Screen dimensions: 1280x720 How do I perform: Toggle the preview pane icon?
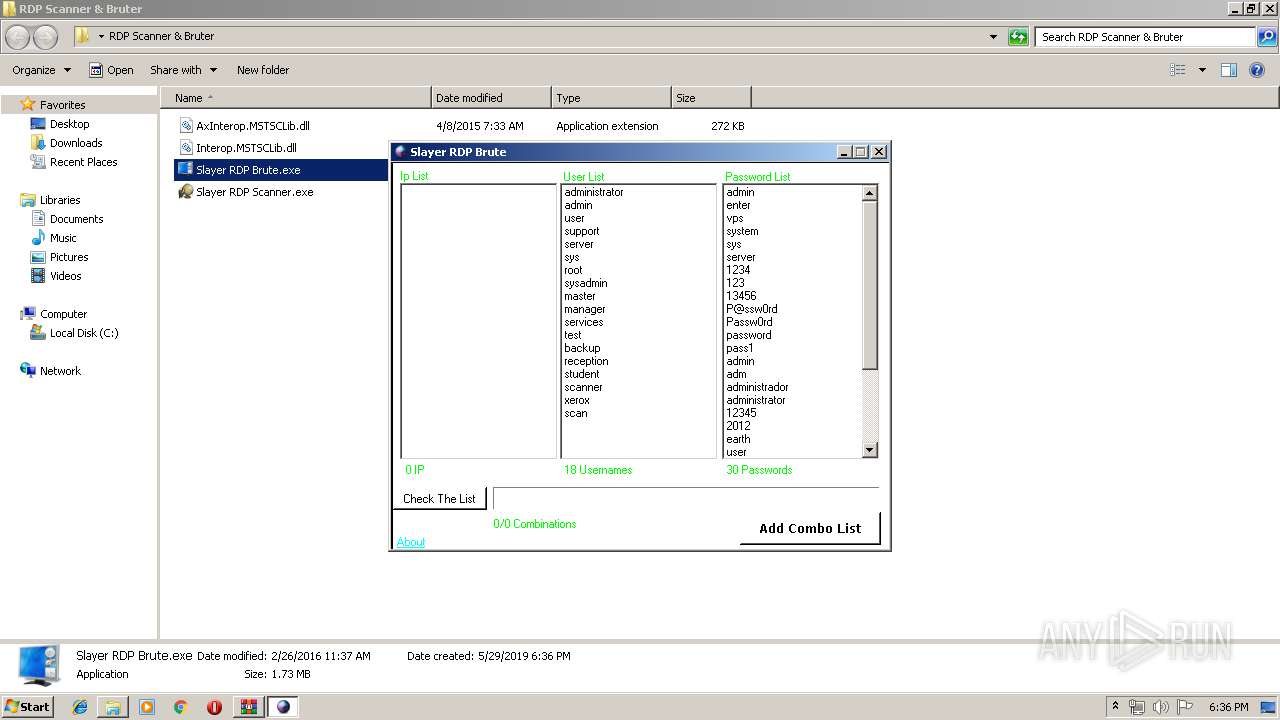coord(1229,70)
